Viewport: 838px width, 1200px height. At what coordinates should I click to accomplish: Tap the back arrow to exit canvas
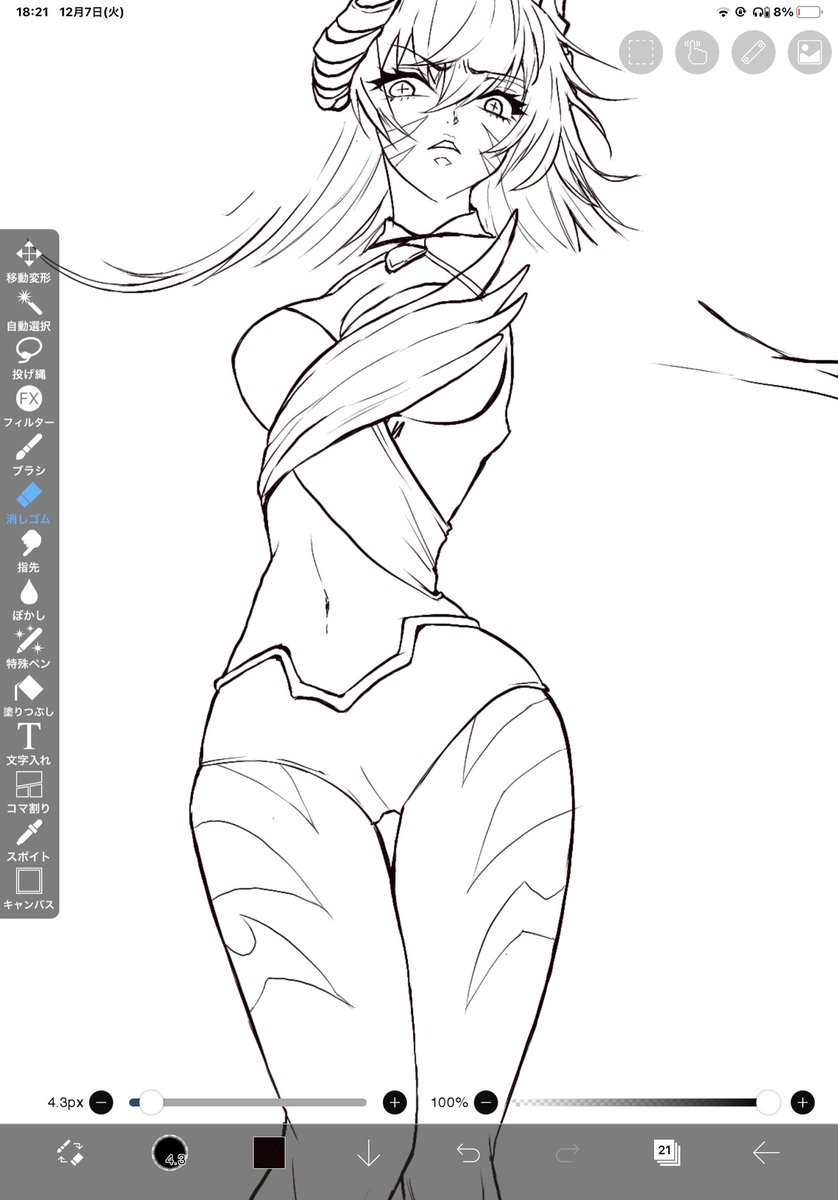[x=765, y=1153]
